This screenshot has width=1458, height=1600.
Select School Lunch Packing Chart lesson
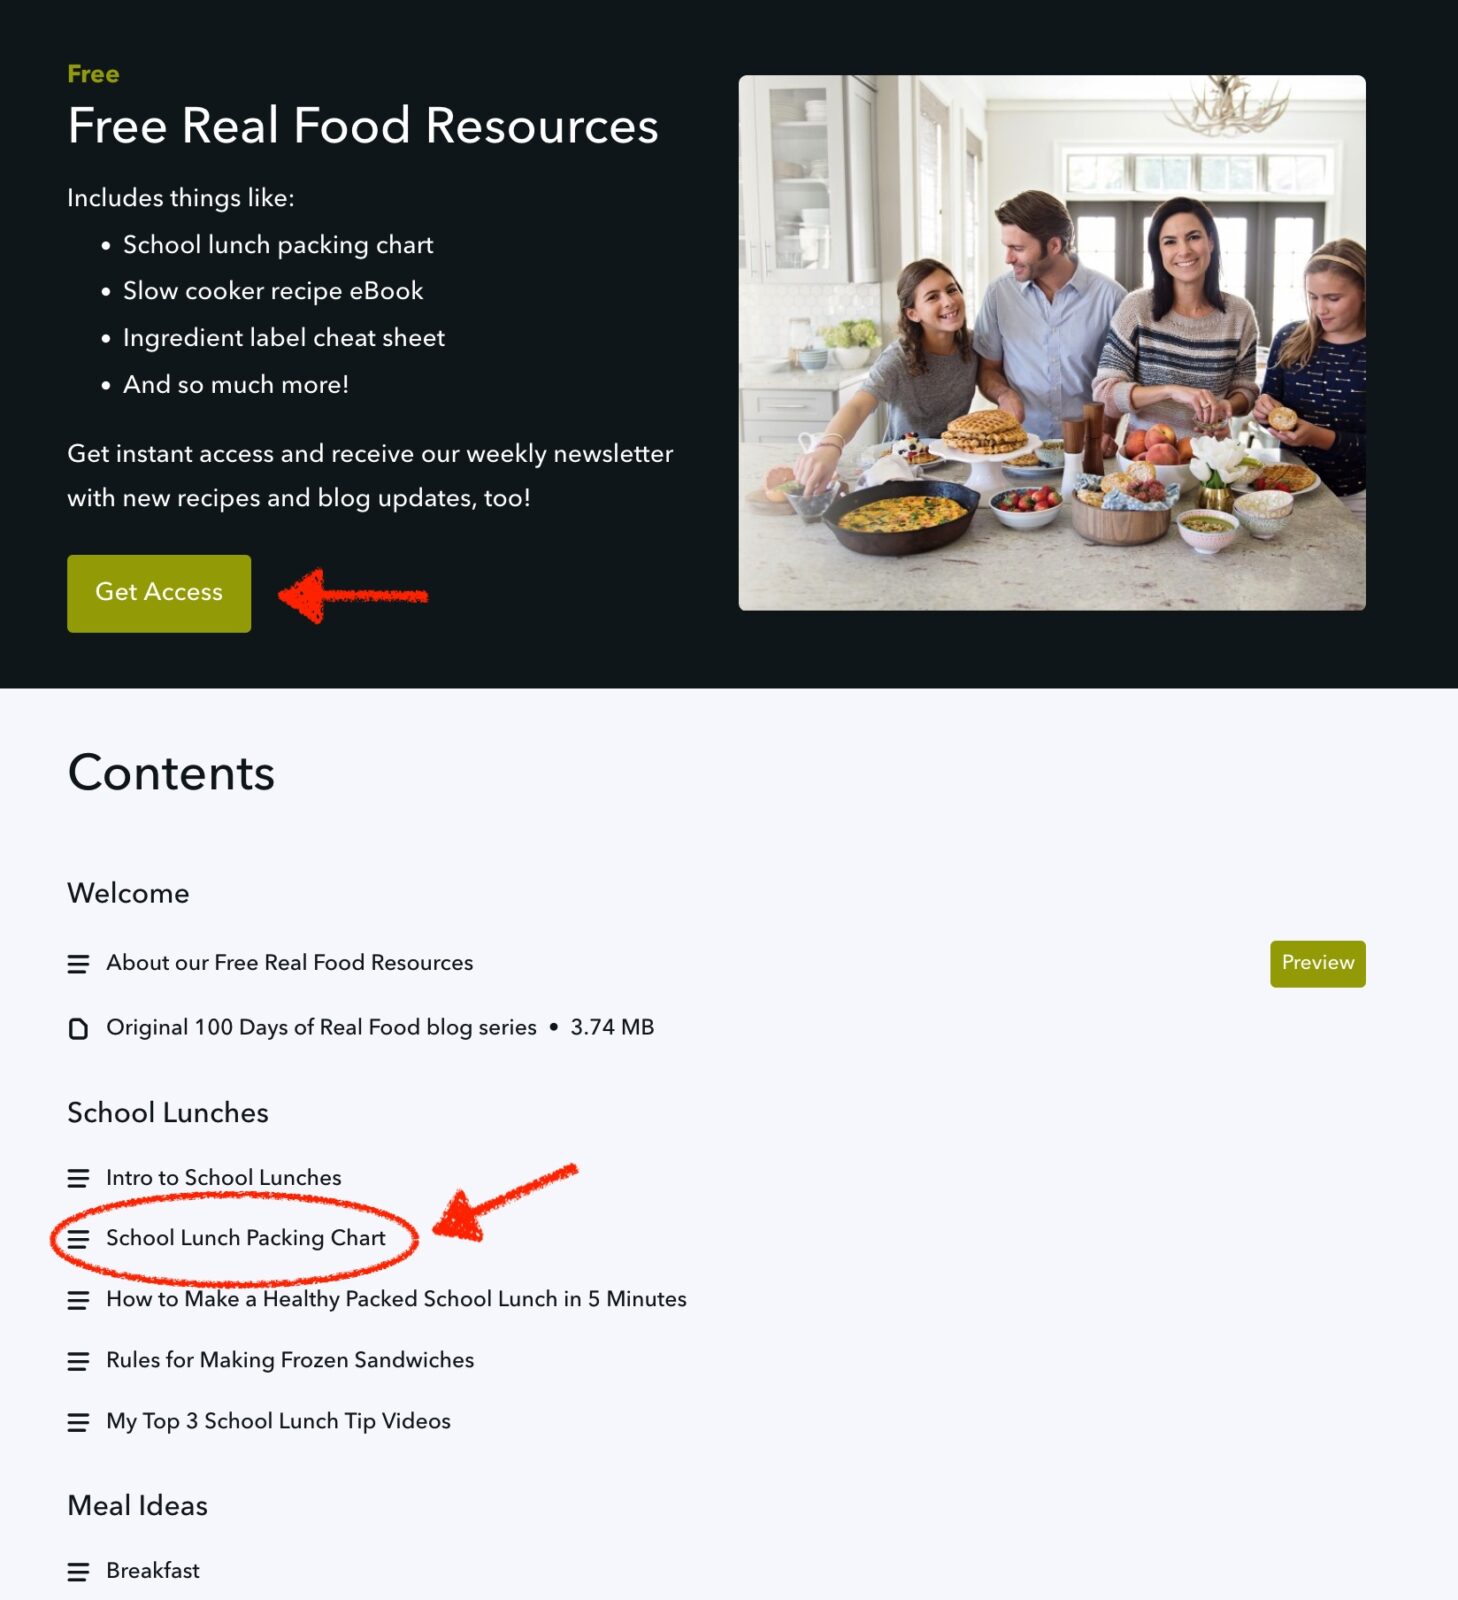tap(246, 1238)
